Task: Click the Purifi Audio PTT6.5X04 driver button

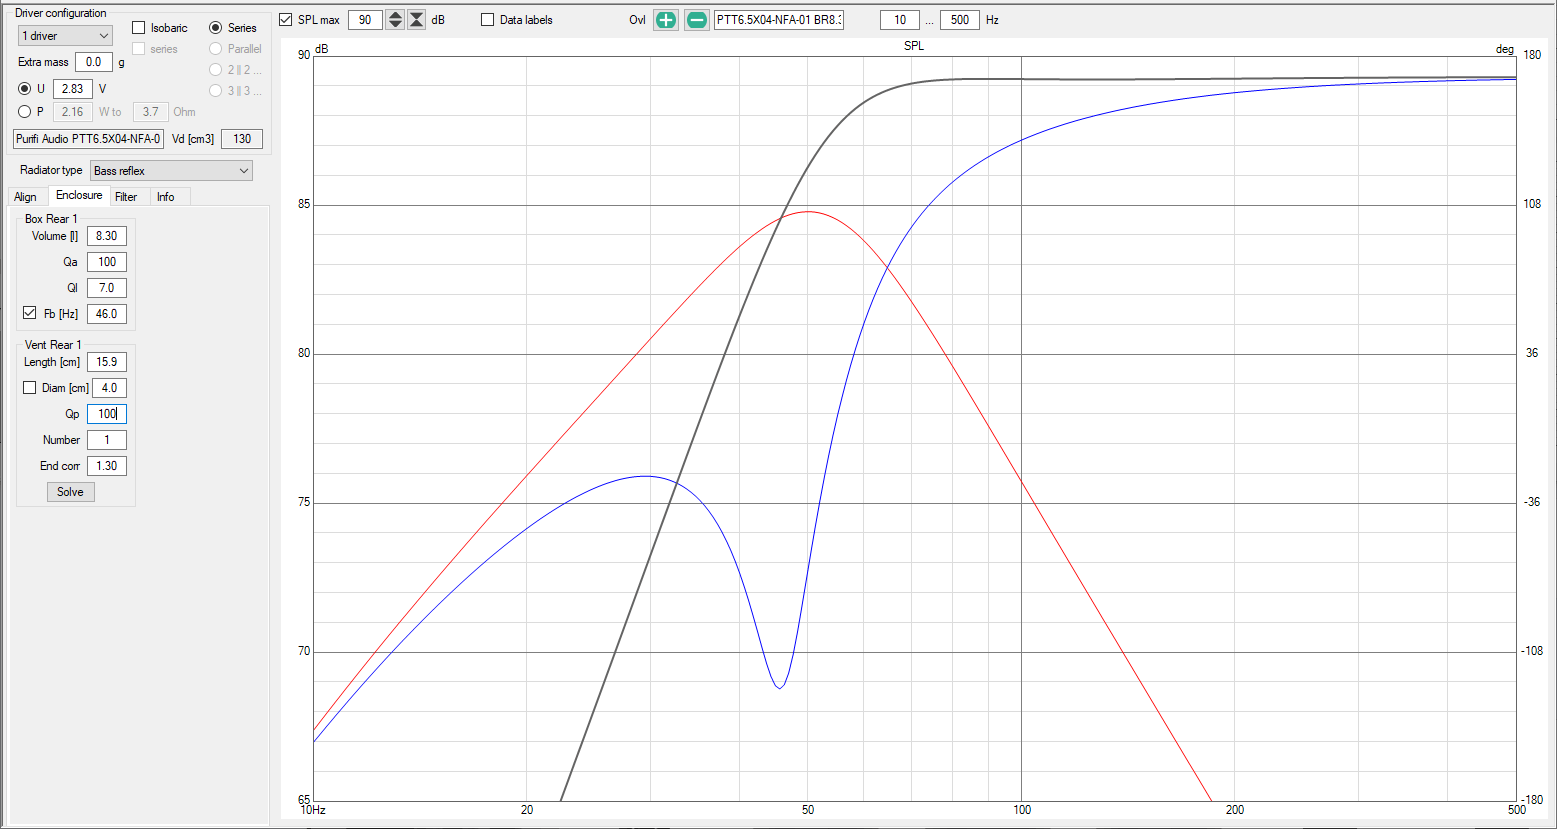Action: (x=88, y=139)
